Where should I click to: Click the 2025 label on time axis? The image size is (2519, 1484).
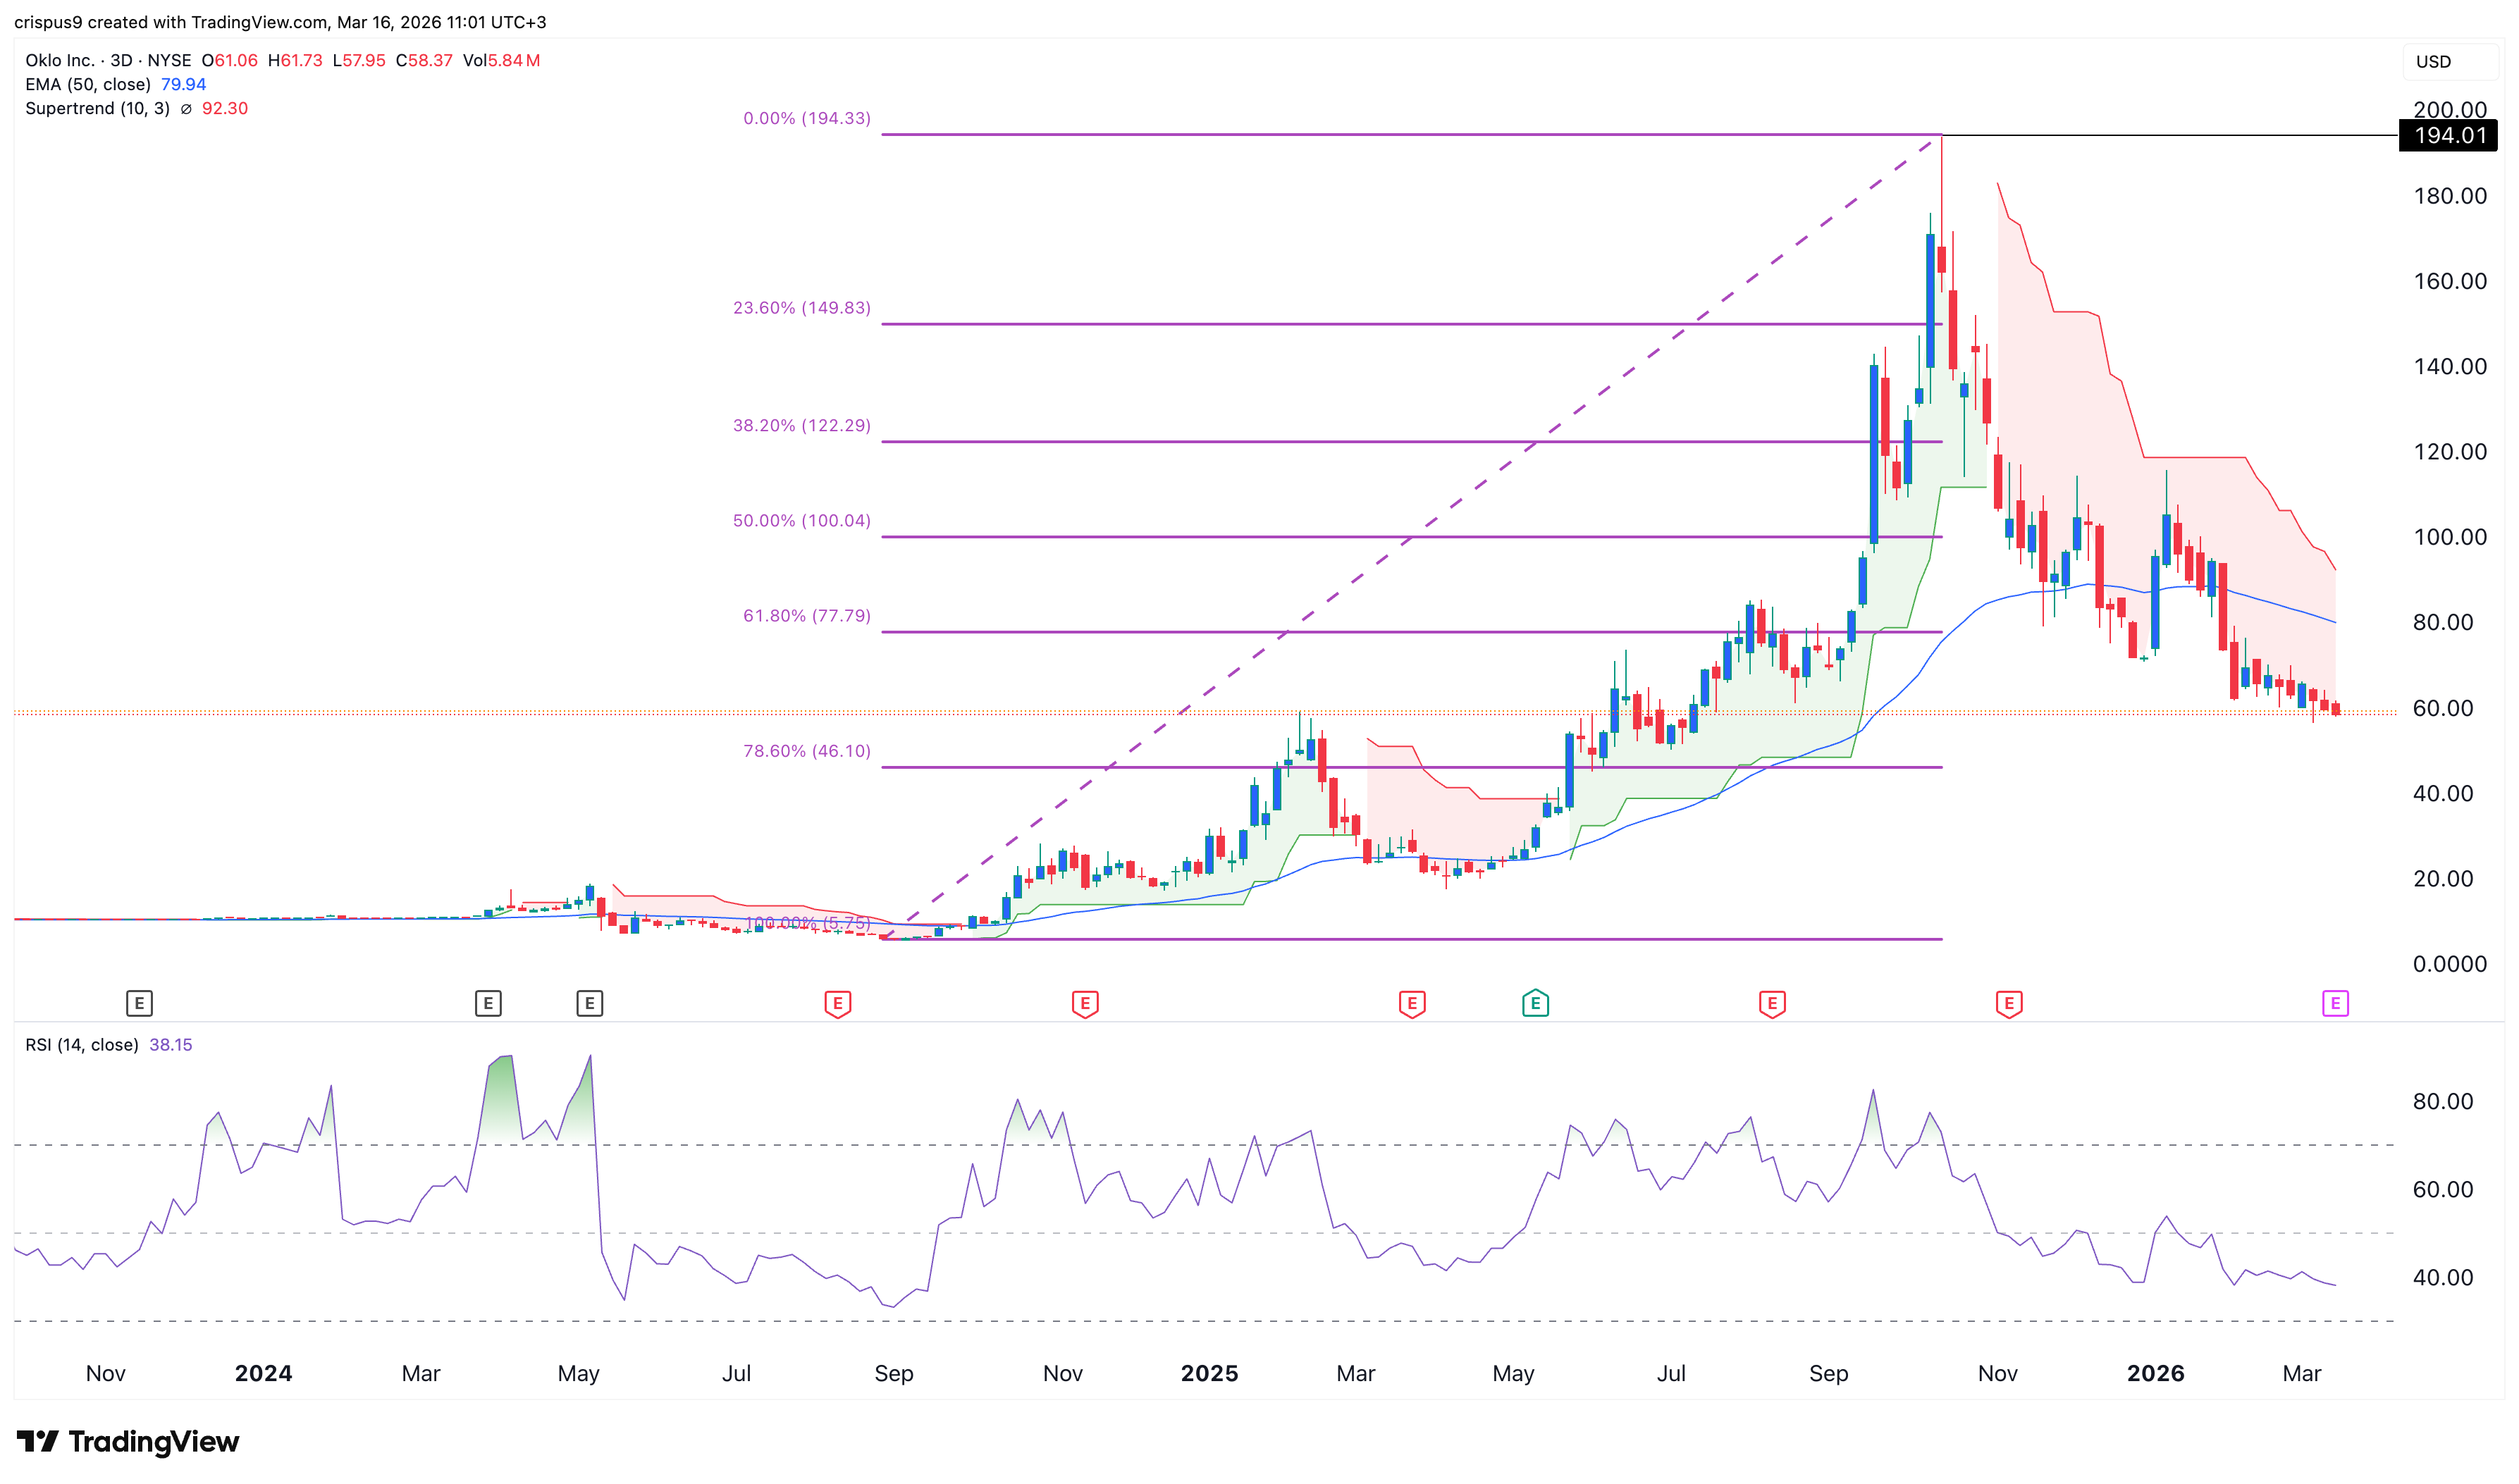tap(1209, 1373)
